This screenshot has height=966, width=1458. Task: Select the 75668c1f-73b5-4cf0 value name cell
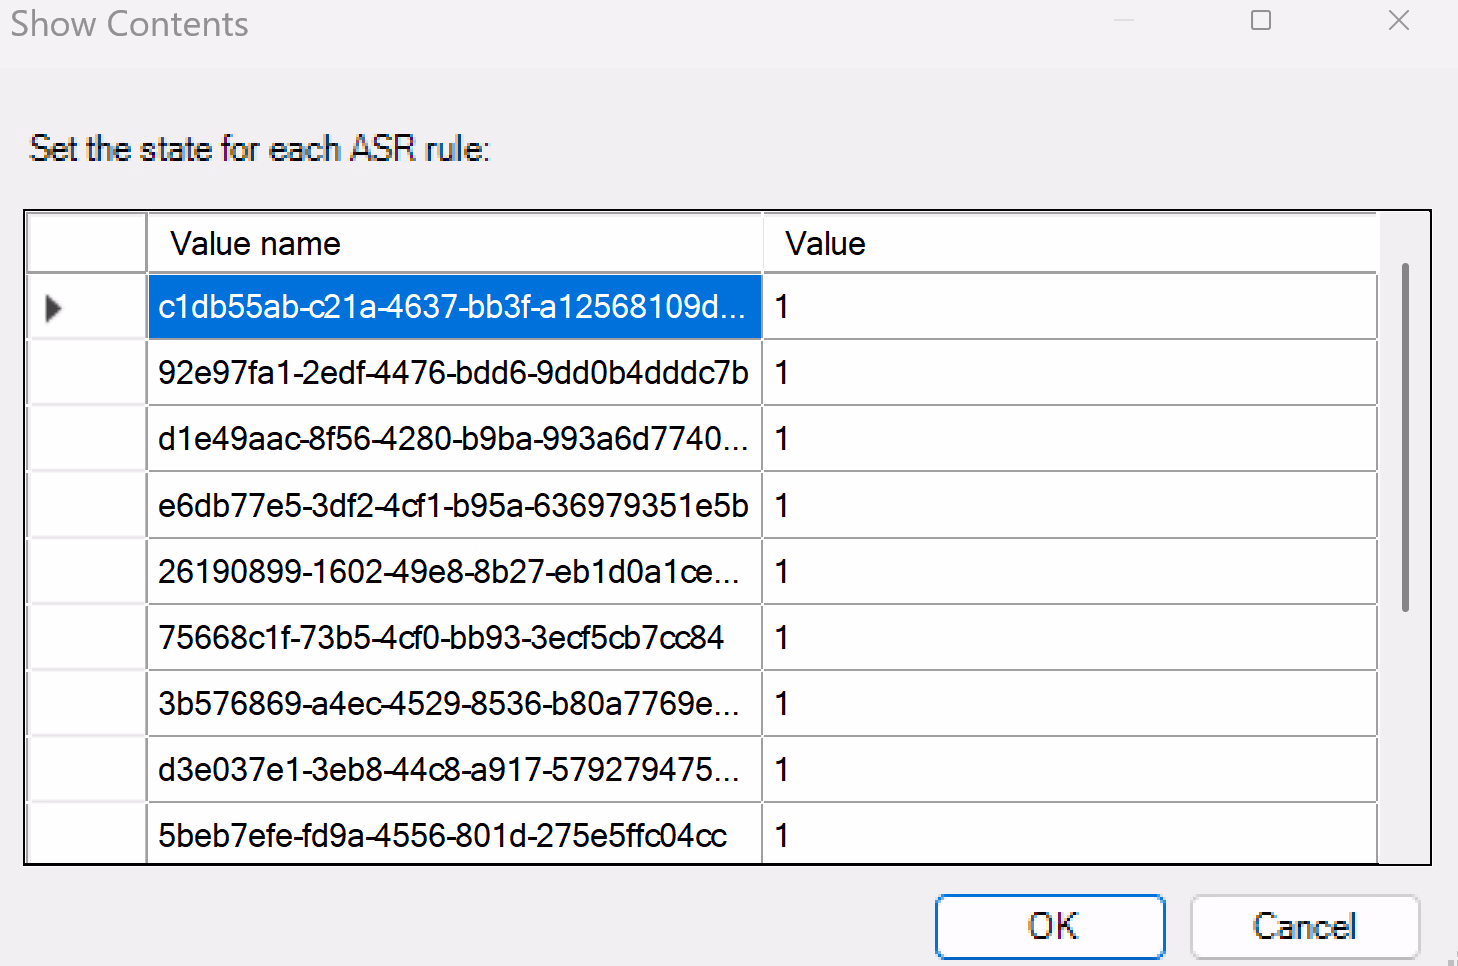point(454,638)
